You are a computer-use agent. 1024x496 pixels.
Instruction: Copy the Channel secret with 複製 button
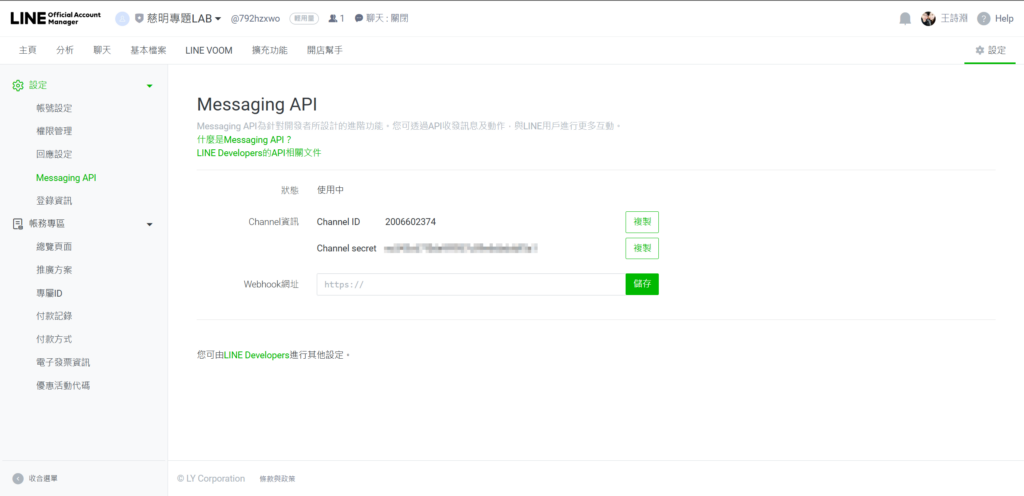(x=642, y=249)
